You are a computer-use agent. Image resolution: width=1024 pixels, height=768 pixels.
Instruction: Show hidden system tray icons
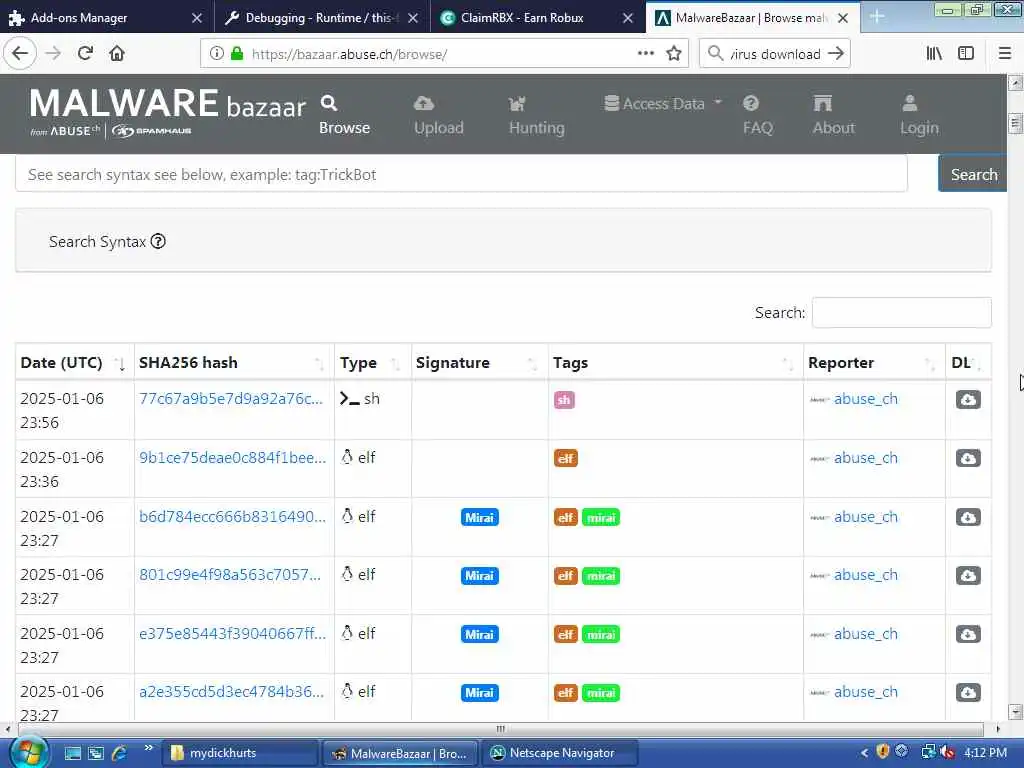(864, 753)
